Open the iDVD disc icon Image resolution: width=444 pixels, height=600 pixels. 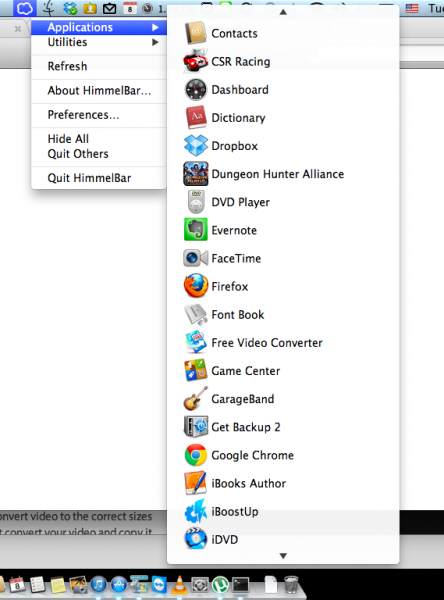coord(196,539)
